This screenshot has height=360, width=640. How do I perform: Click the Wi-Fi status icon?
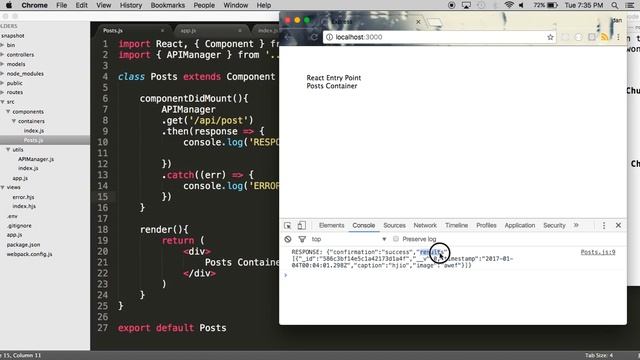[509, 5]
